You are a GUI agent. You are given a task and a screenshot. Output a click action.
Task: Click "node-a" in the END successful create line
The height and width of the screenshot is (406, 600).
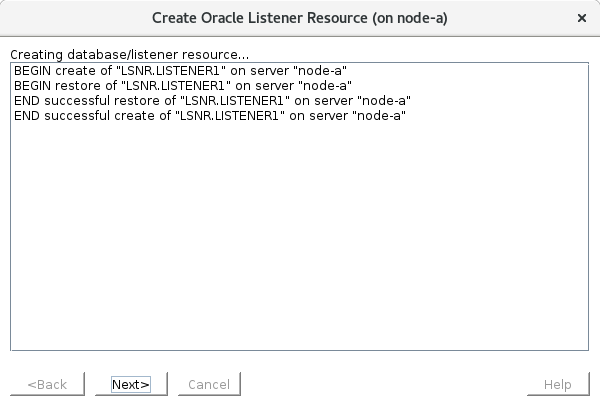point(382,116)
